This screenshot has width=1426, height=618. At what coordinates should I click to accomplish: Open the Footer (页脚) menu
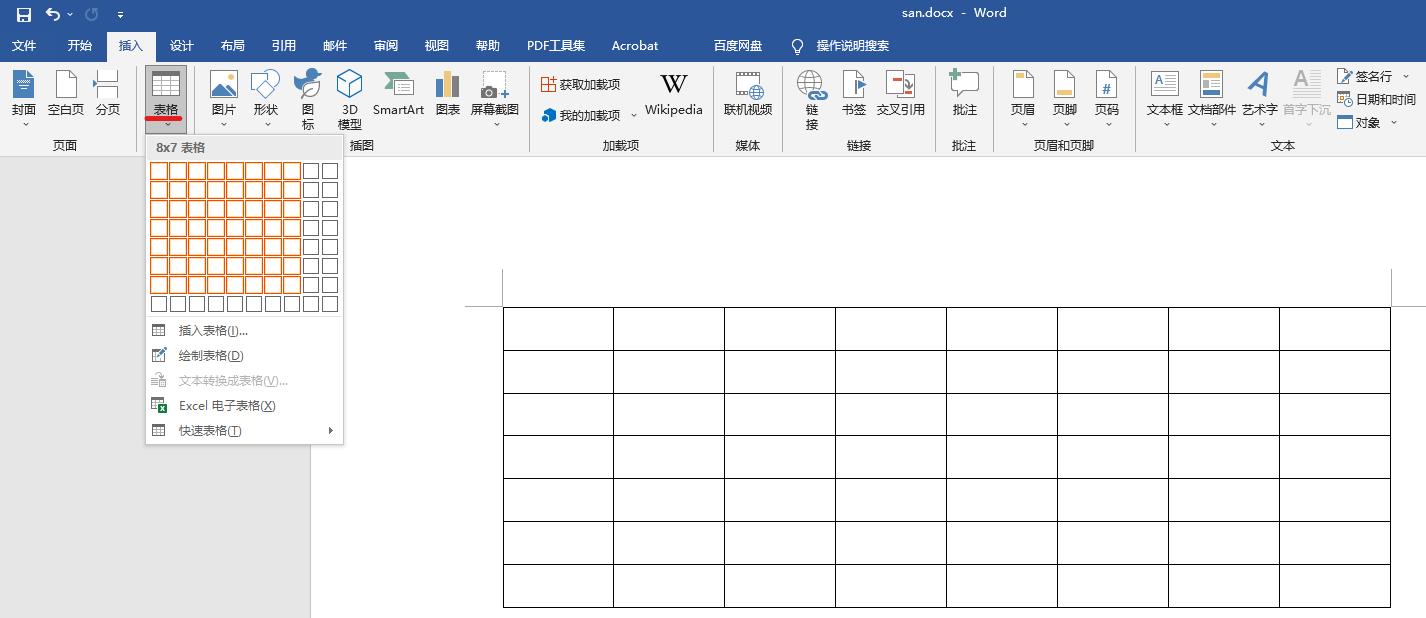point(1065,98)
